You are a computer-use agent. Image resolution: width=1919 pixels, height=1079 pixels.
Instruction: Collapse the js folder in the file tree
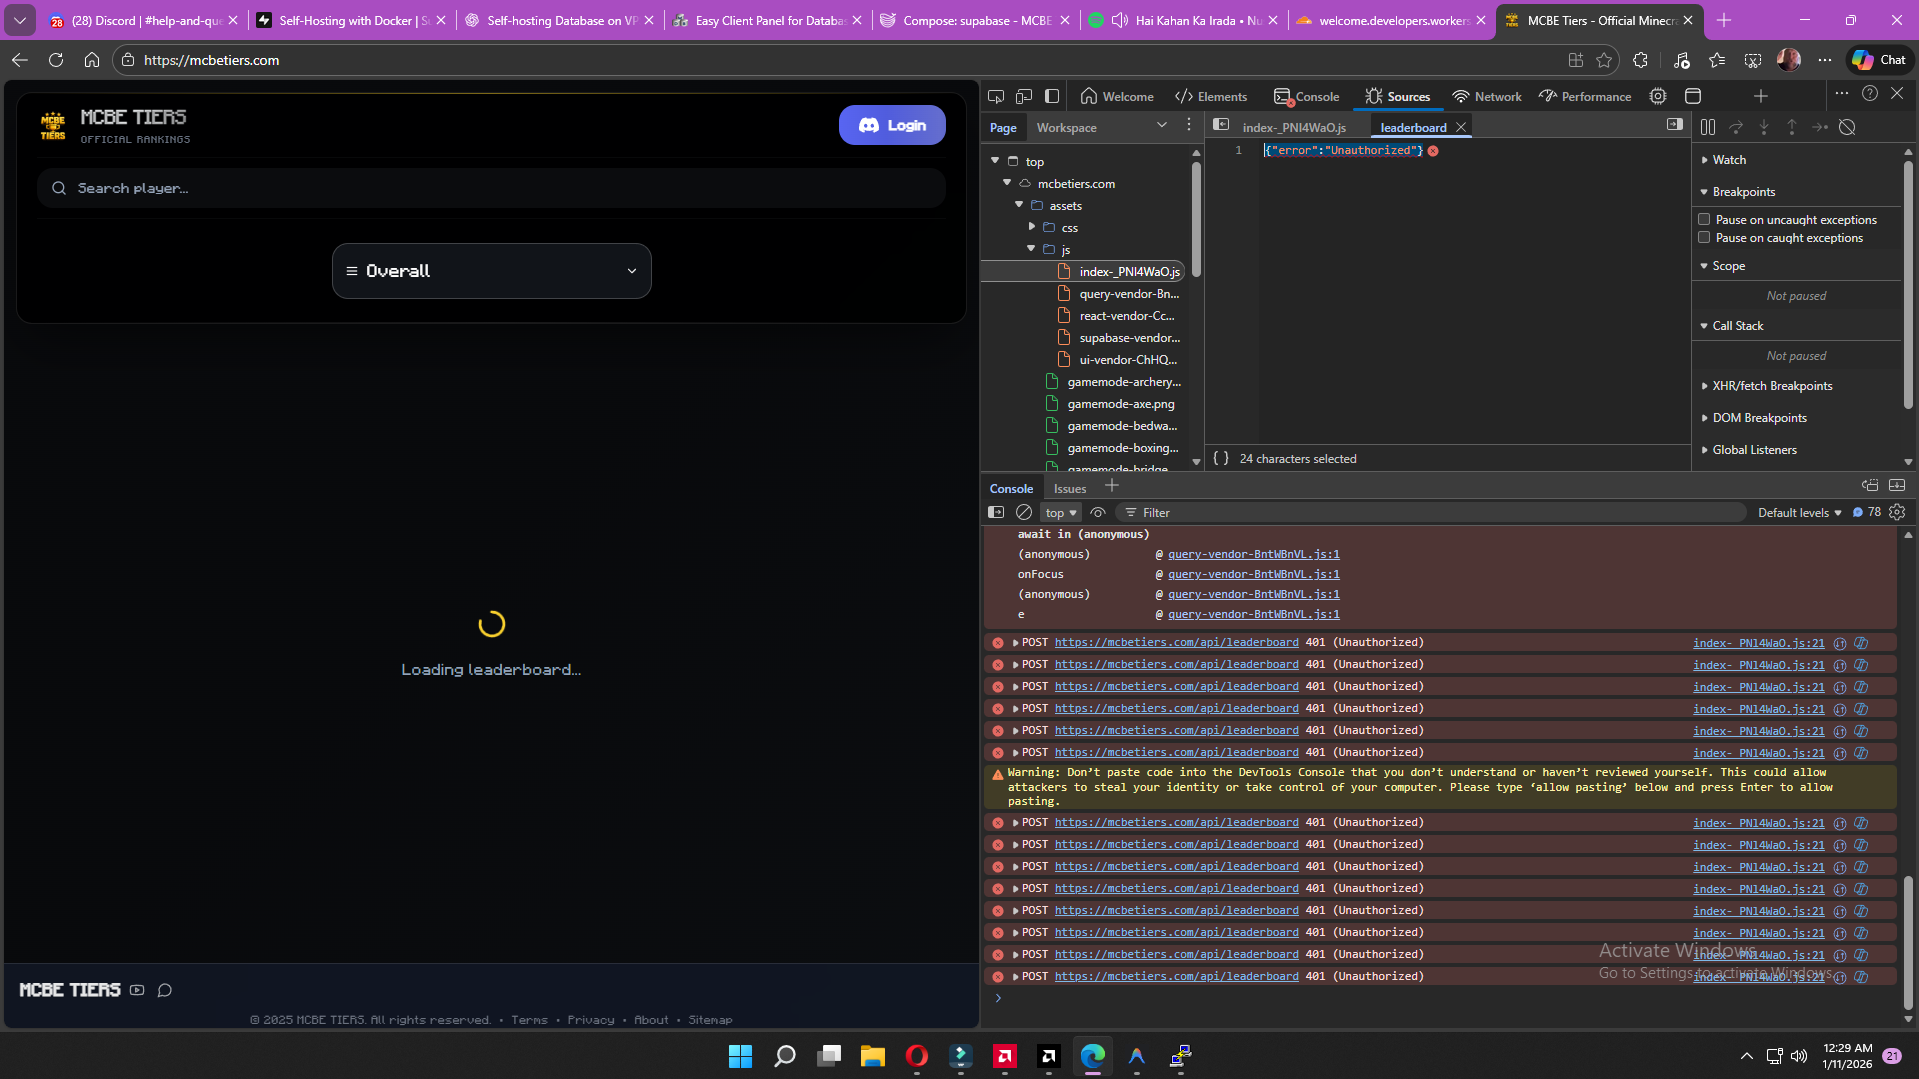[1031, 249]
